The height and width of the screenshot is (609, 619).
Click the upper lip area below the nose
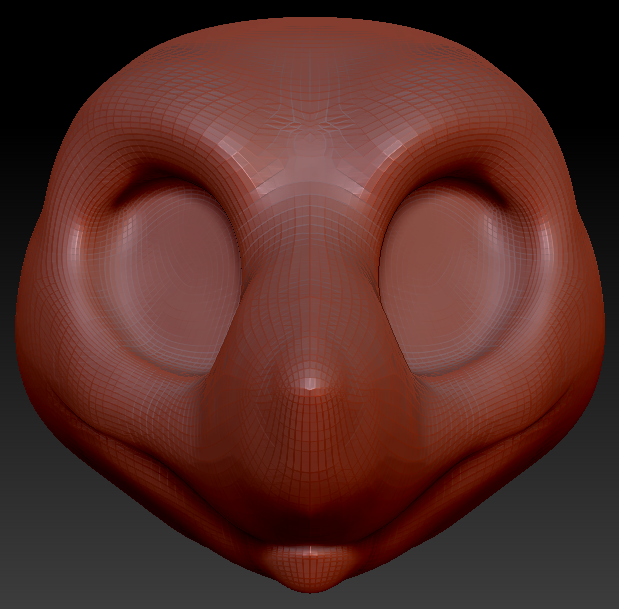click(x=310, y=480)
